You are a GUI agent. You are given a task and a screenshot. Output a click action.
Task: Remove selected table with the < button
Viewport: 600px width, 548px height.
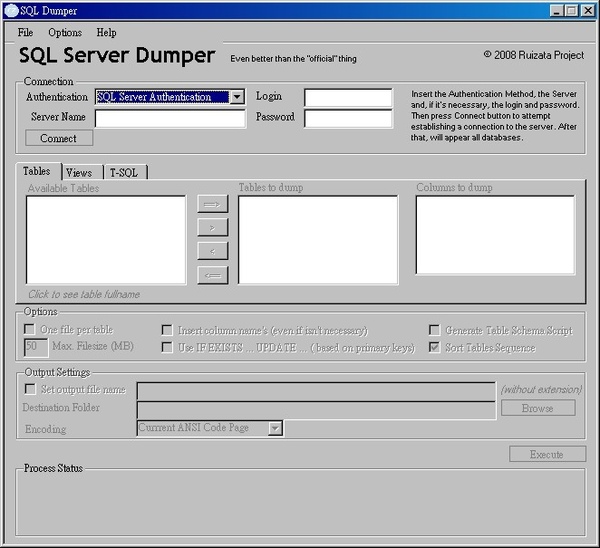(x=213, y=251)
